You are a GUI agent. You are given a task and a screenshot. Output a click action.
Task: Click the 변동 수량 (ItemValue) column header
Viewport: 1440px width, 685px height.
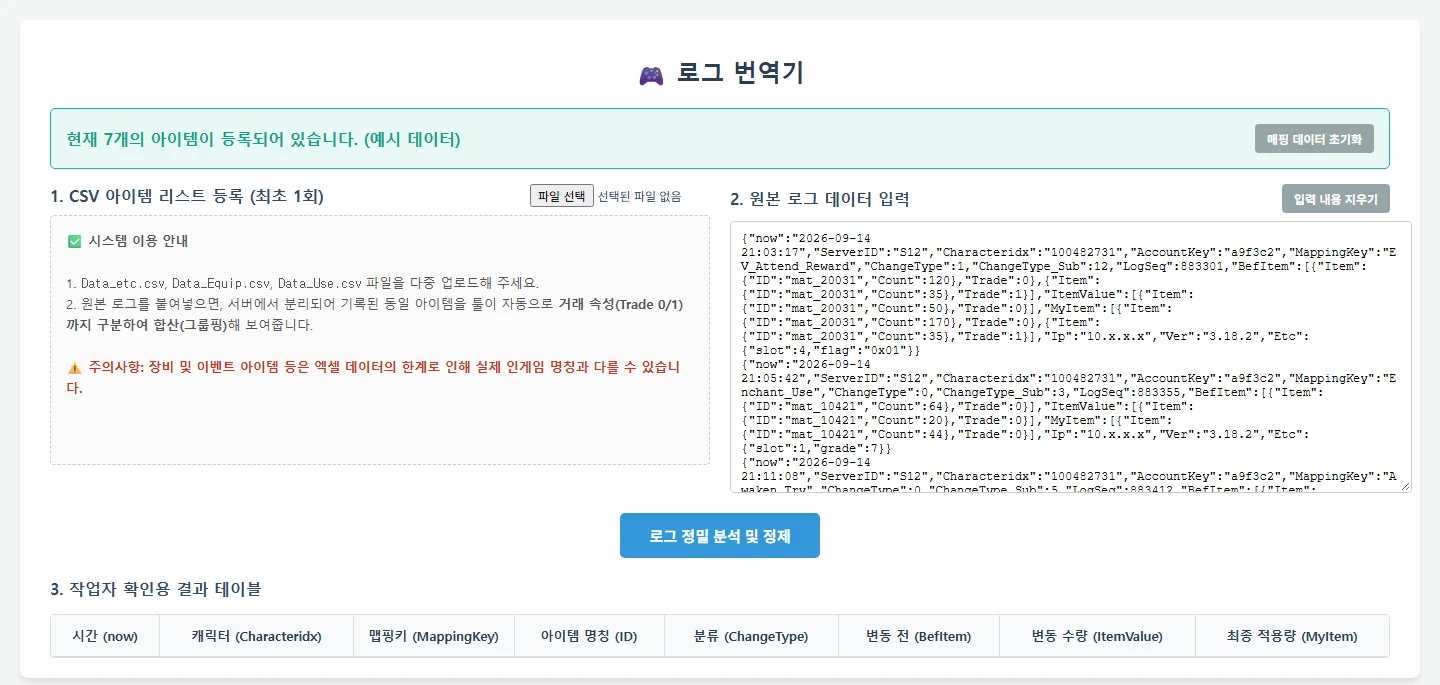tap(1097, 636)
